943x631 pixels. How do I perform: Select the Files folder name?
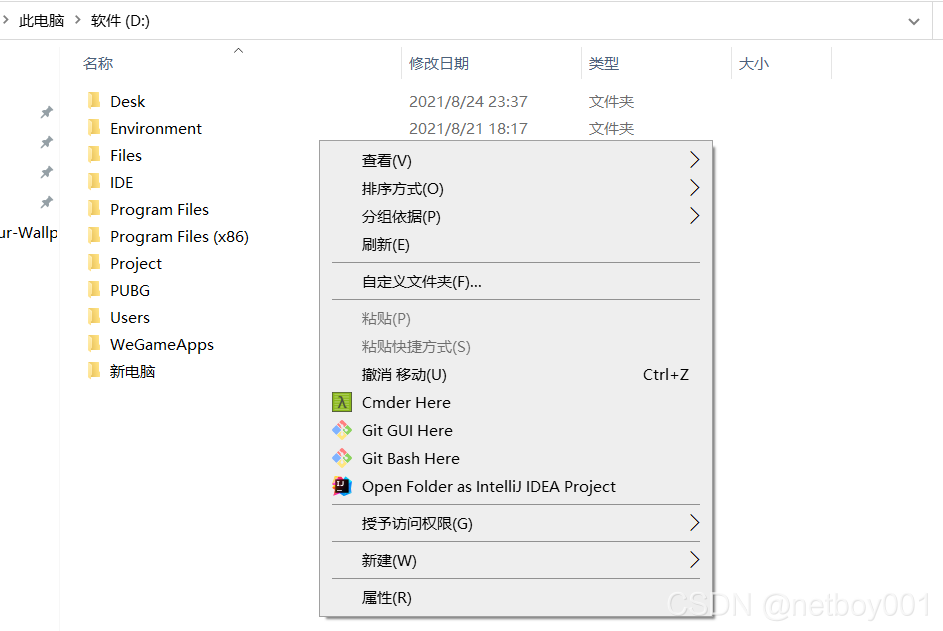[x=126, y=156]
